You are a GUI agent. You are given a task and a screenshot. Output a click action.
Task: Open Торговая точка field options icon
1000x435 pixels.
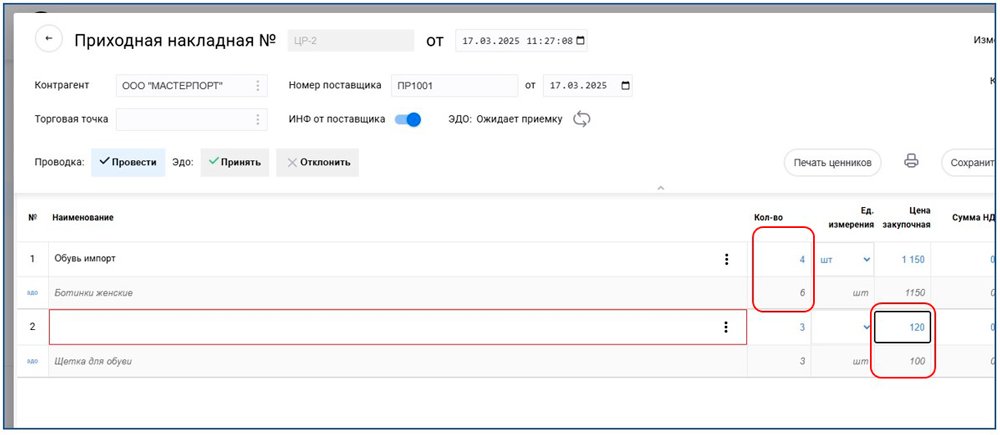click(258, 120)
